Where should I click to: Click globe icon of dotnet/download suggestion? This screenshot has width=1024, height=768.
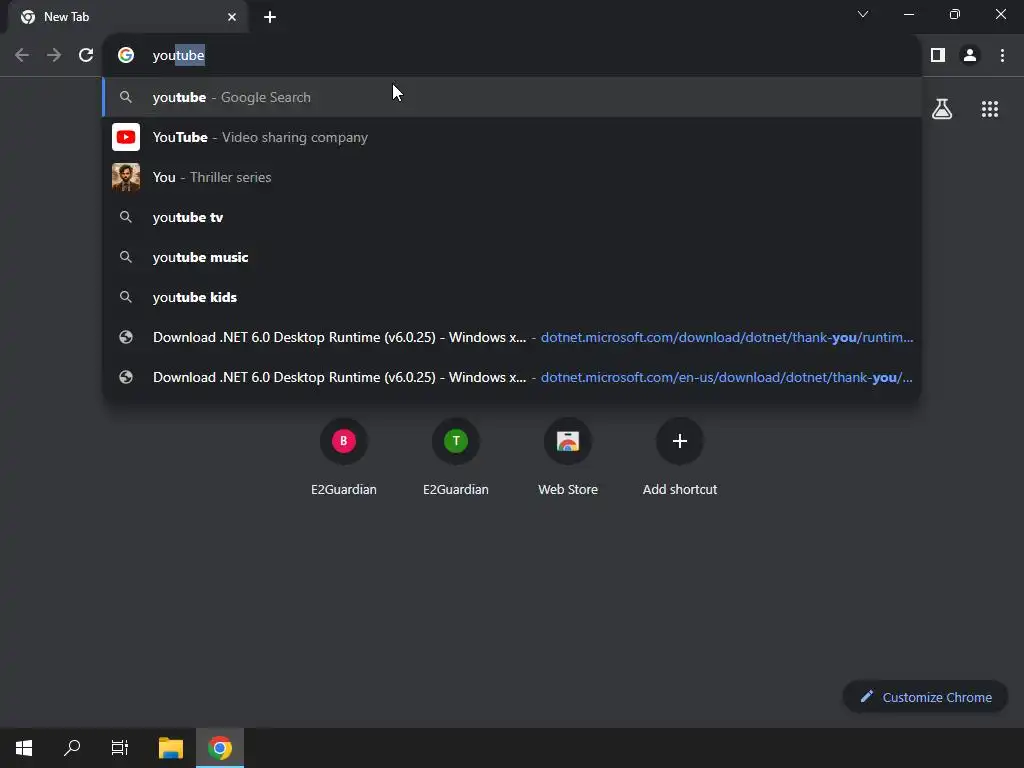(x=126, y=337)
